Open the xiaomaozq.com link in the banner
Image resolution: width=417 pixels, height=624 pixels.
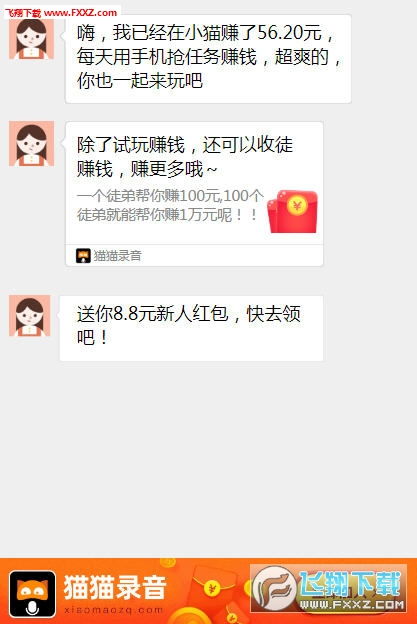click(x=113, y=610)
